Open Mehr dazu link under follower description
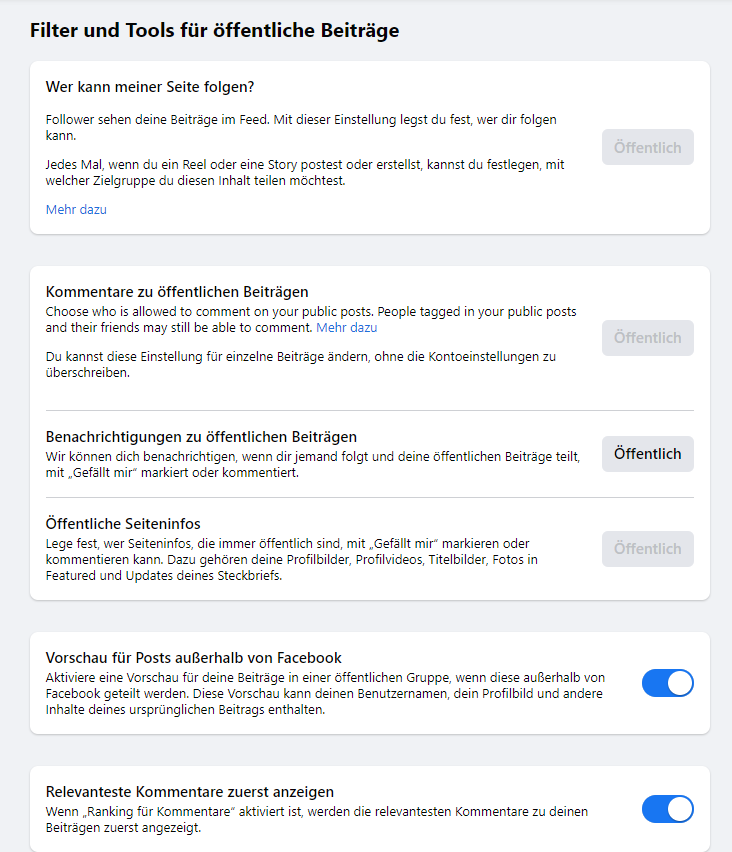Screen dimensions: 732x852 coord(76,210)
